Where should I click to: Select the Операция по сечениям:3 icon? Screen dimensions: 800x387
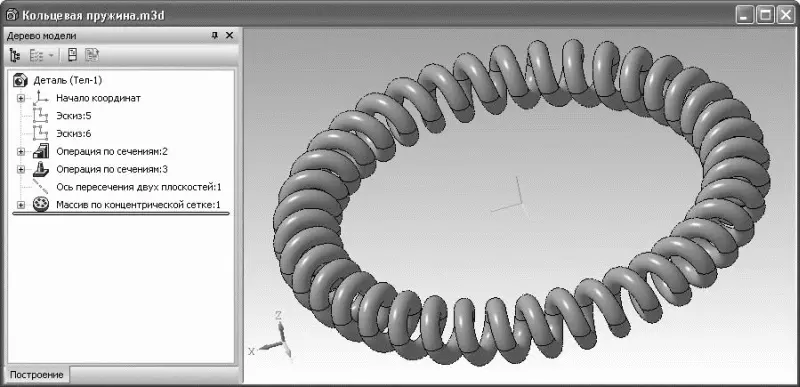pyautogui.click(x=40, y=169)
